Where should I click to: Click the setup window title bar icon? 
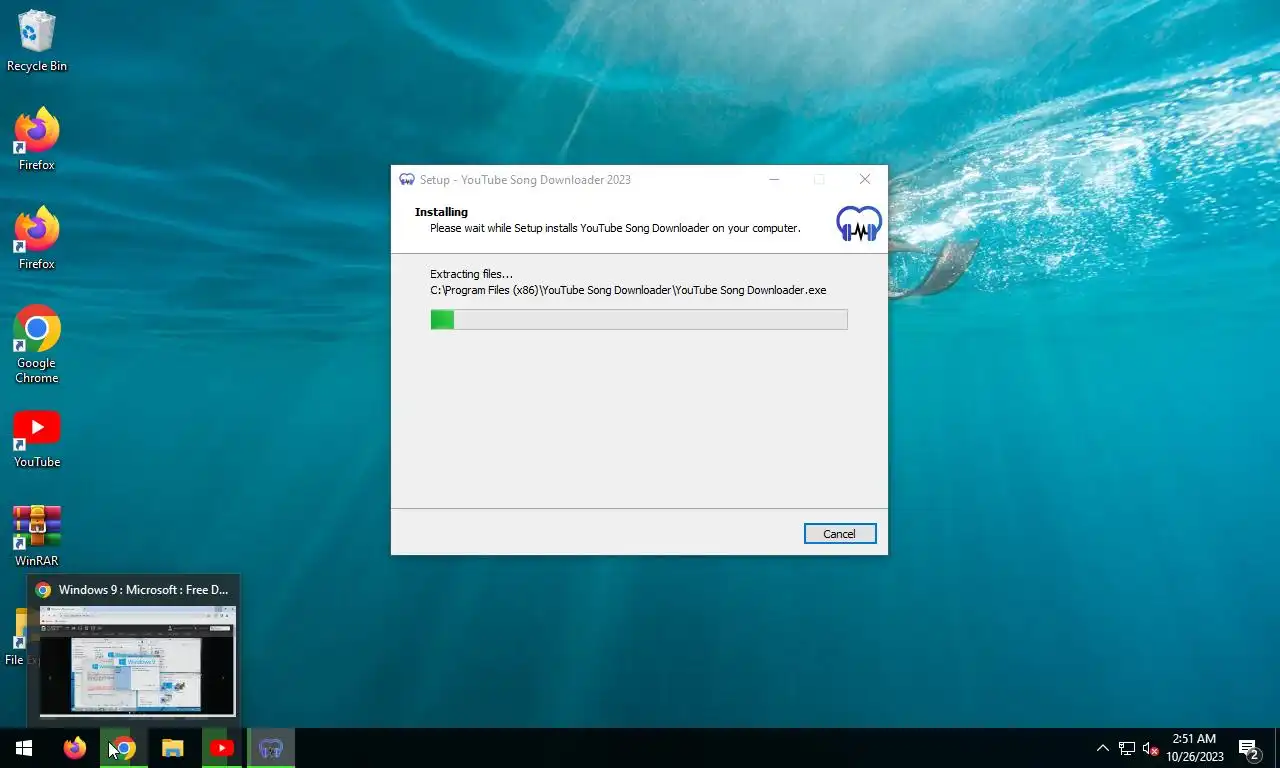click(x=407, y=180)
